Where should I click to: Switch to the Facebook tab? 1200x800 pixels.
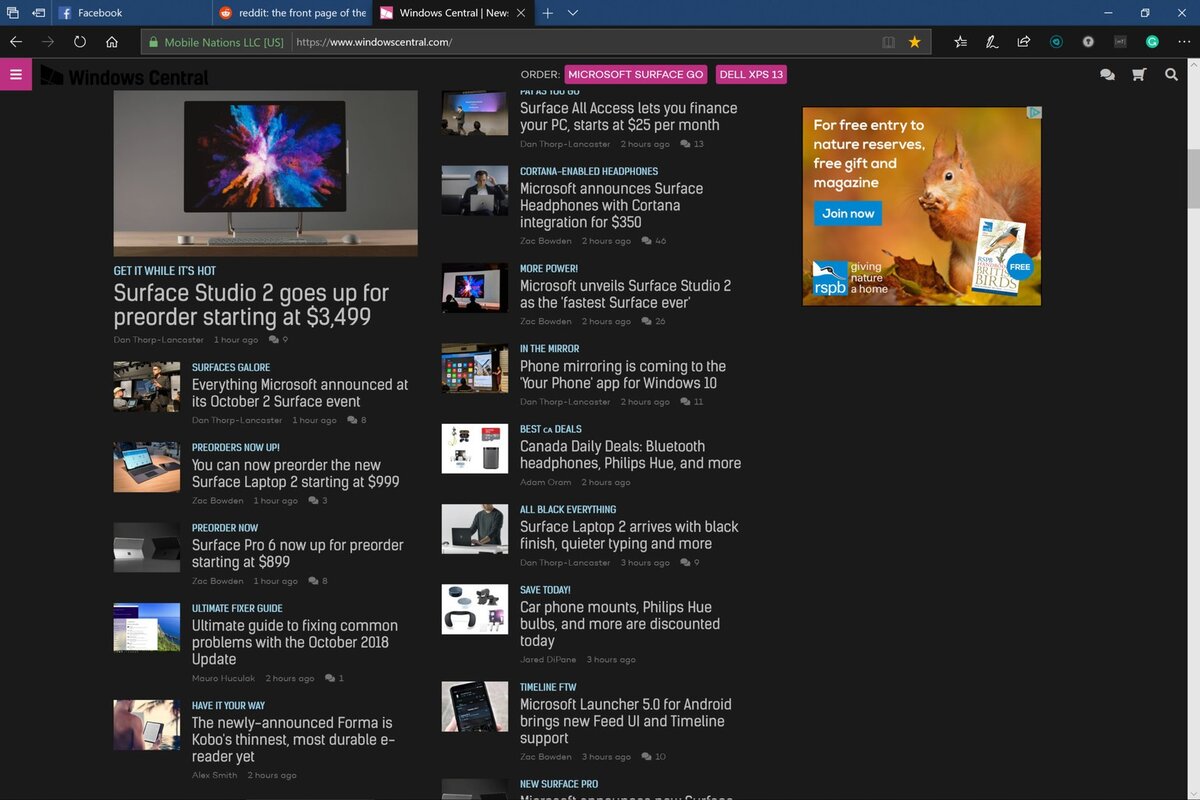pyautogui.click(x=133, y=13)
